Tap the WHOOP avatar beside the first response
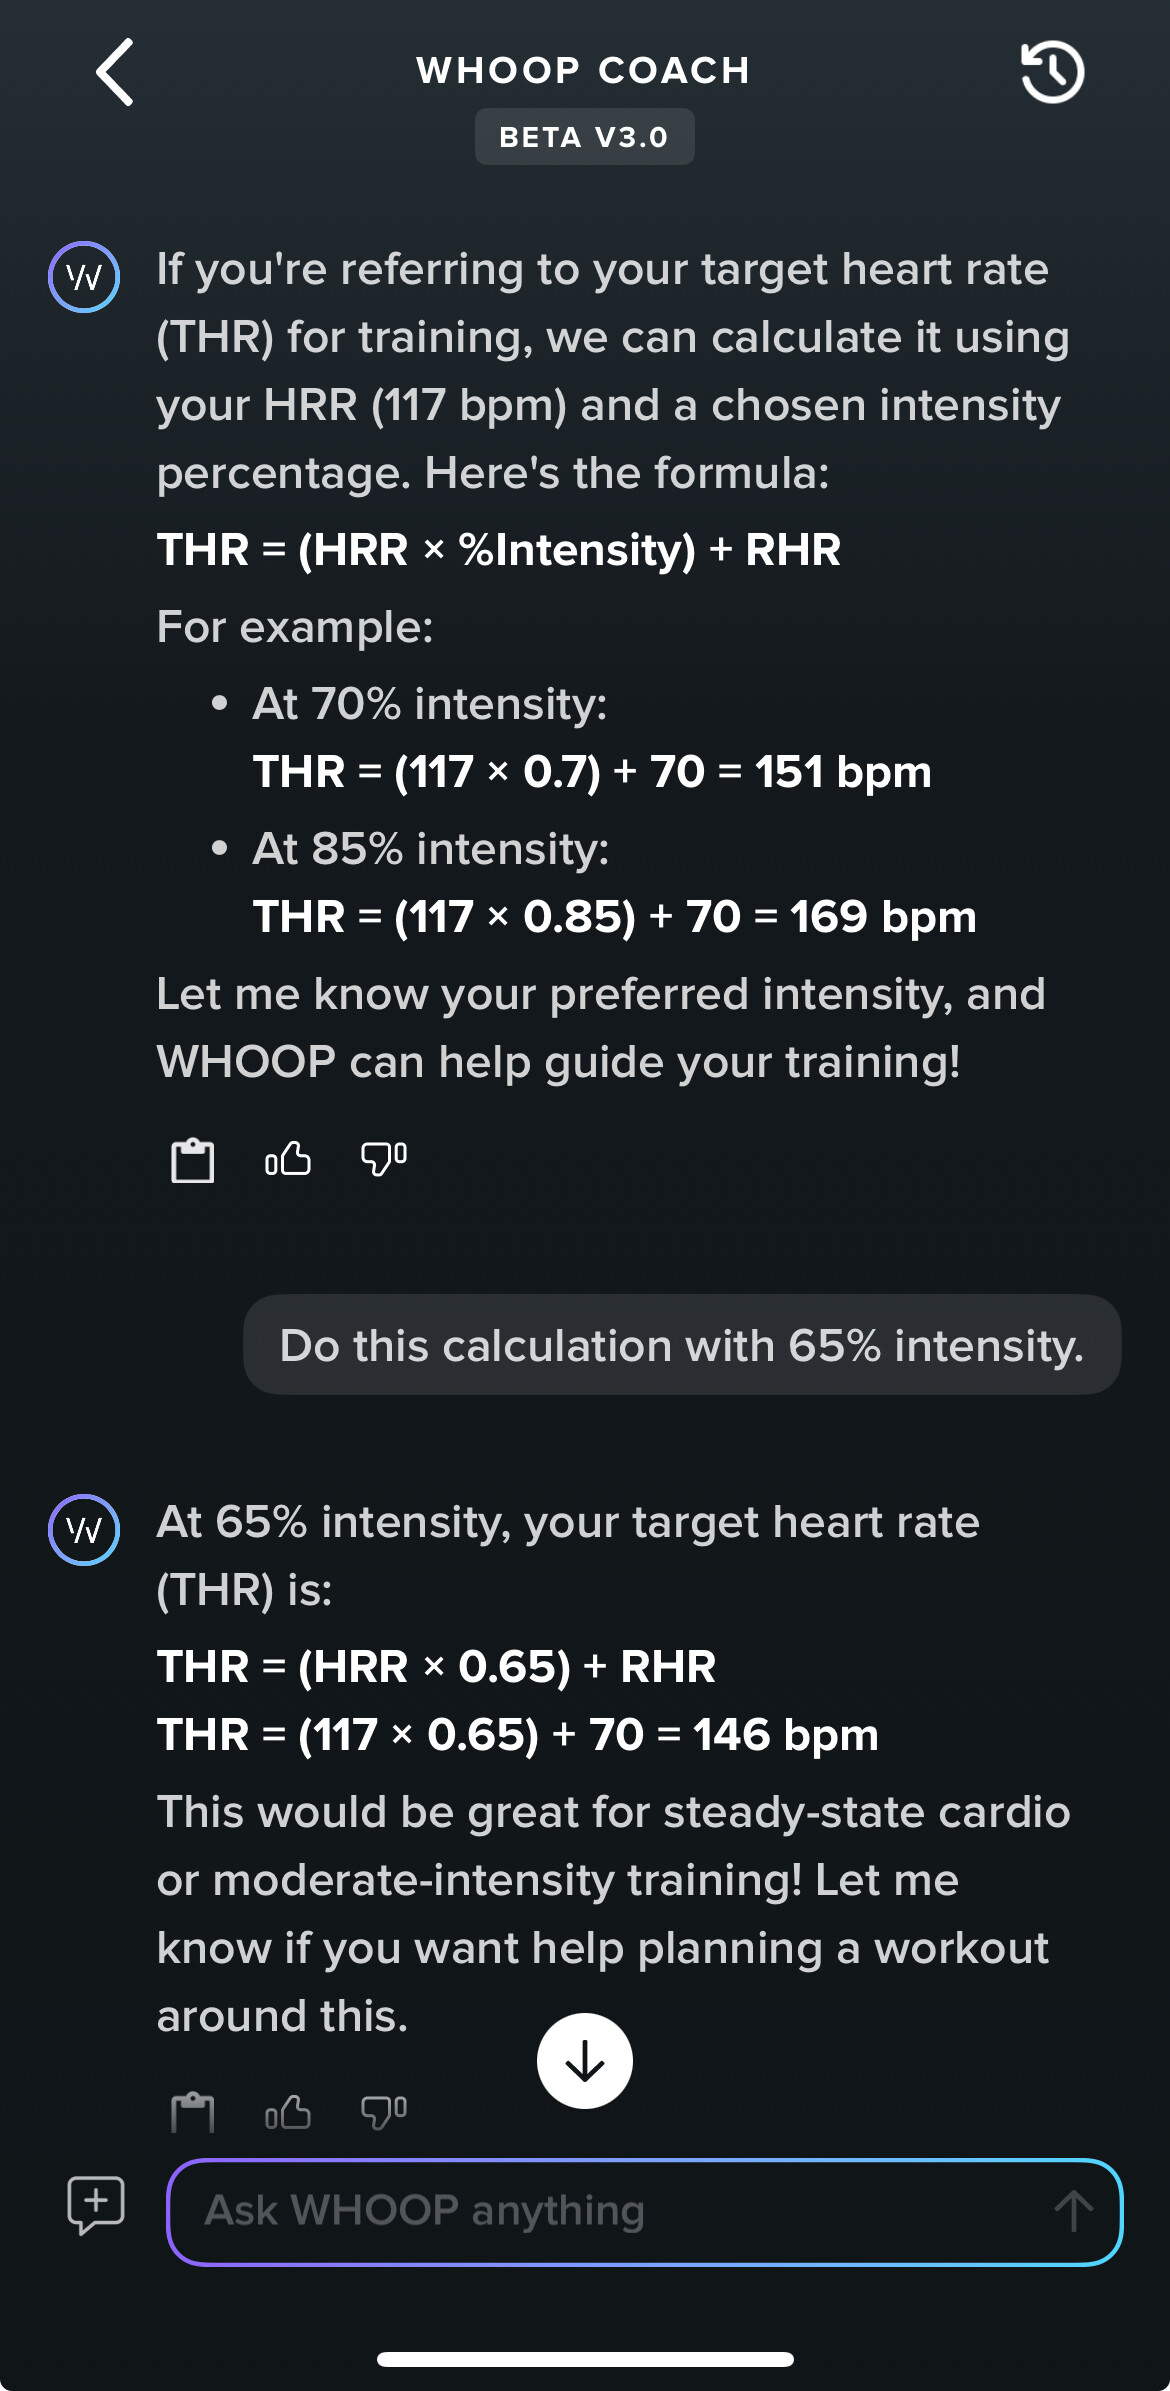Screen dimensions: 1170x2391 click(84, 277)
